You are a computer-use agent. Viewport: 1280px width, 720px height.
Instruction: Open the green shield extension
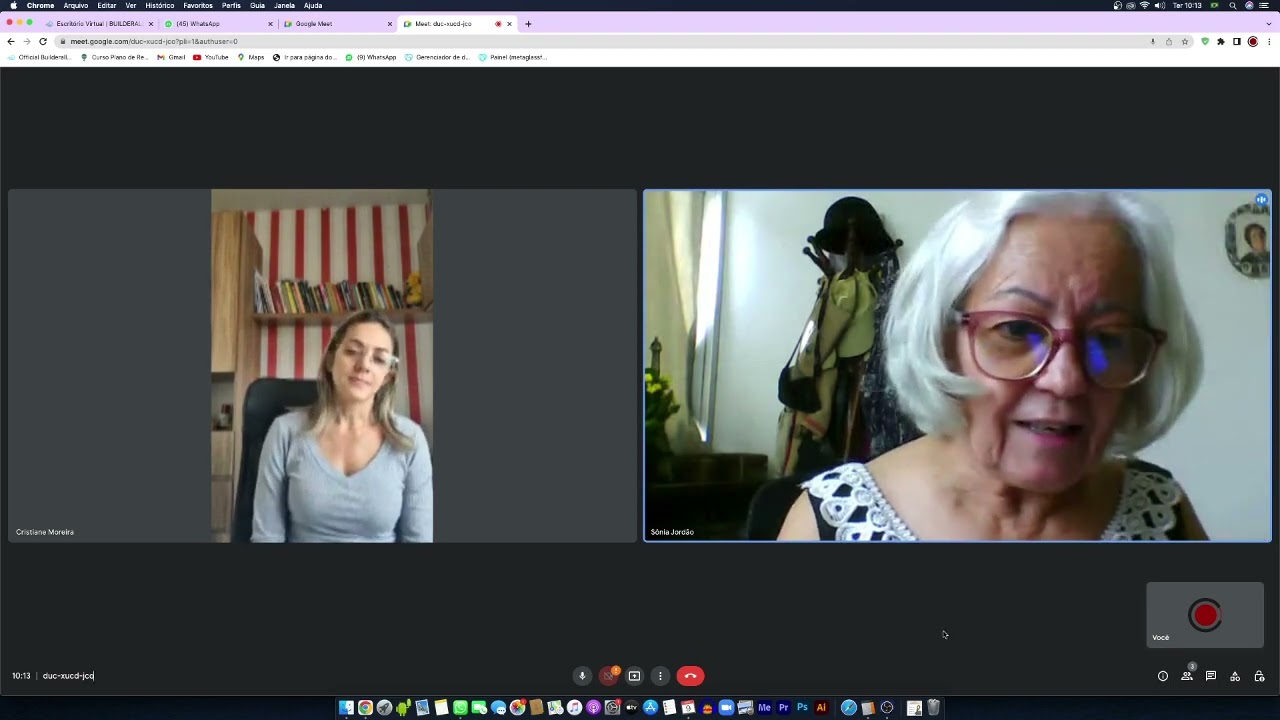coord(1205,41)
